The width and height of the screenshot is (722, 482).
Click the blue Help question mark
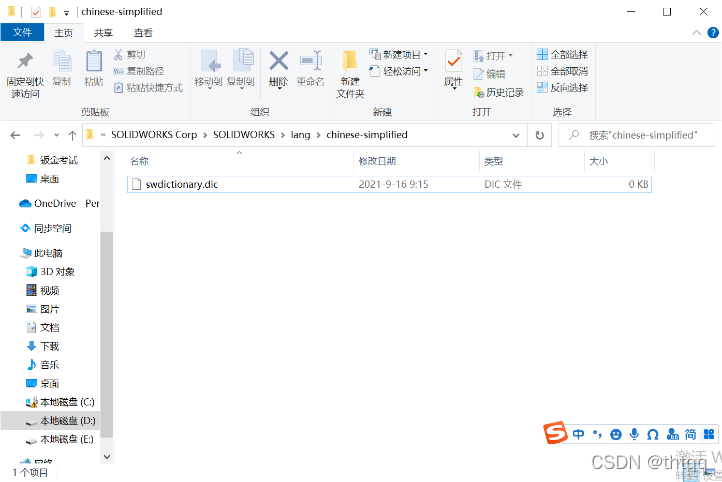tap(713, 32)
